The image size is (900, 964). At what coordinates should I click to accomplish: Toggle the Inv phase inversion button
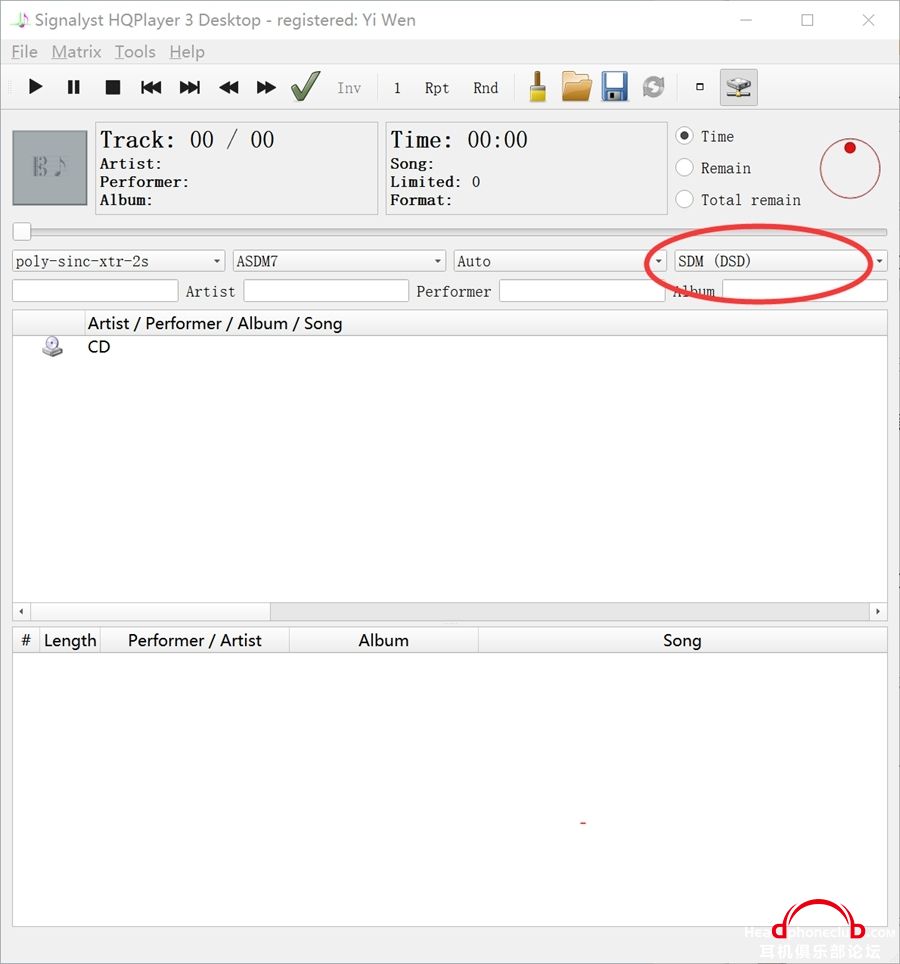(349, 88)
